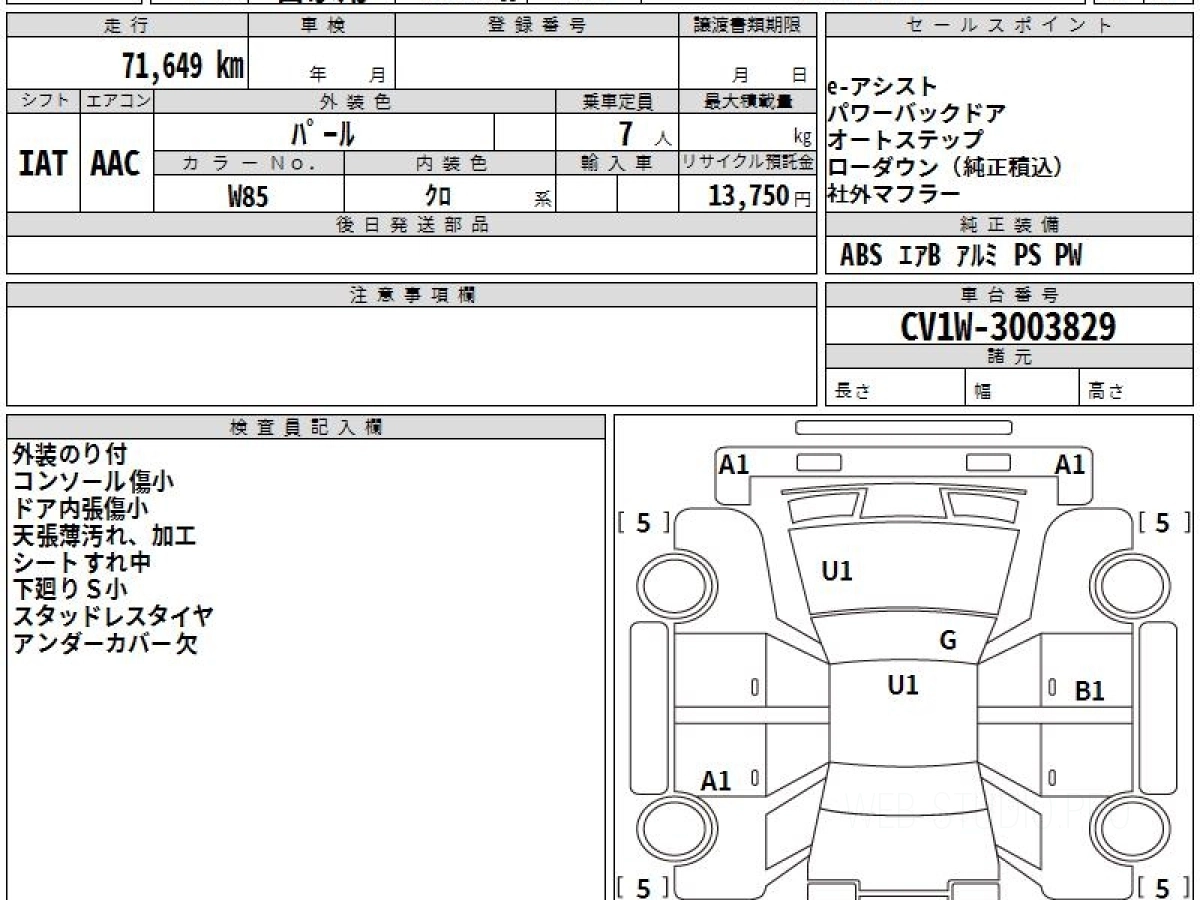Screen dimensions: 1200x900
Task: Select the コンソール傷小 inspector note
Action: click(93, 482)
